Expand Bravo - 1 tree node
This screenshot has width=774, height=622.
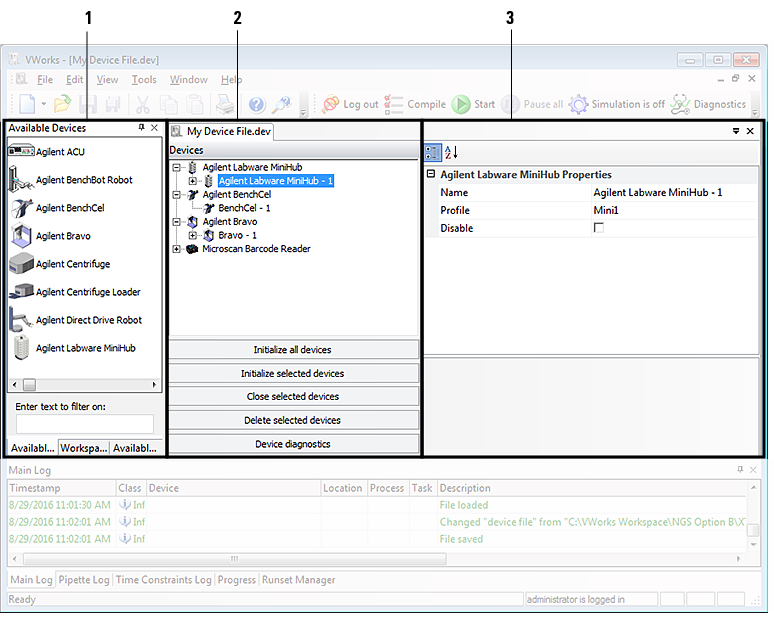point(193,235)
